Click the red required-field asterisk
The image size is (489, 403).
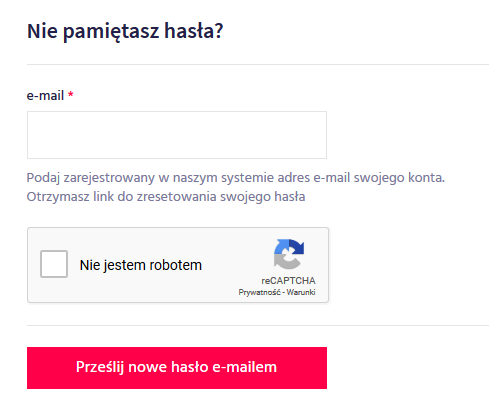tap(70, 94)
